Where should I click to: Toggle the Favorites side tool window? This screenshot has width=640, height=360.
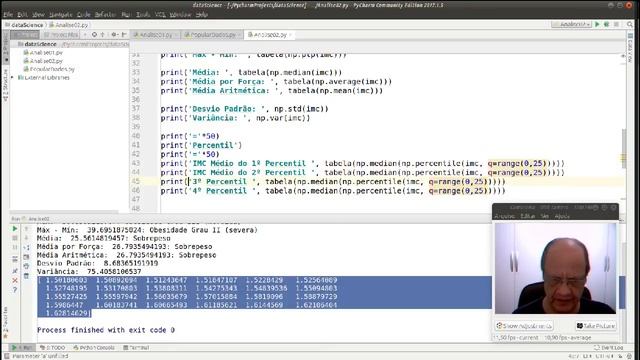6,322
